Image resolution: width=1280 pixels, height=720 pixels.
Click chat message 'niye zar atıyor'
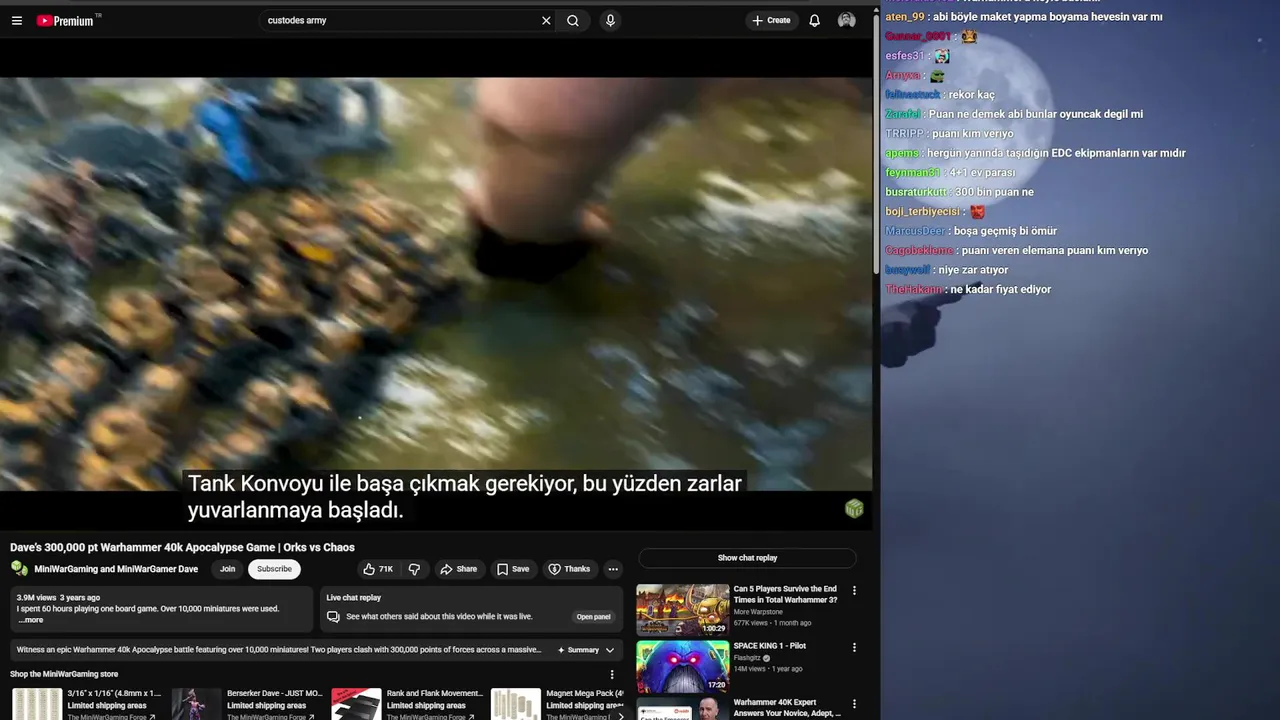point(973,270)
